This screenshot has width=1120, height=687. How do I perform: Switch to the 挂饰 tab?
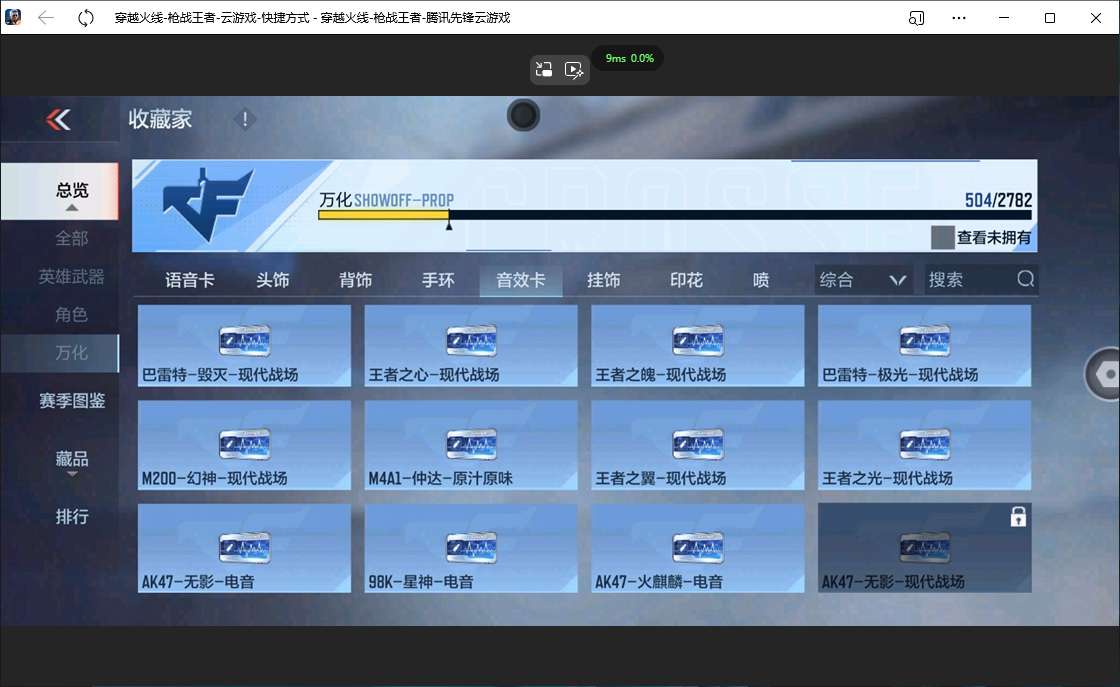point(604,280)
